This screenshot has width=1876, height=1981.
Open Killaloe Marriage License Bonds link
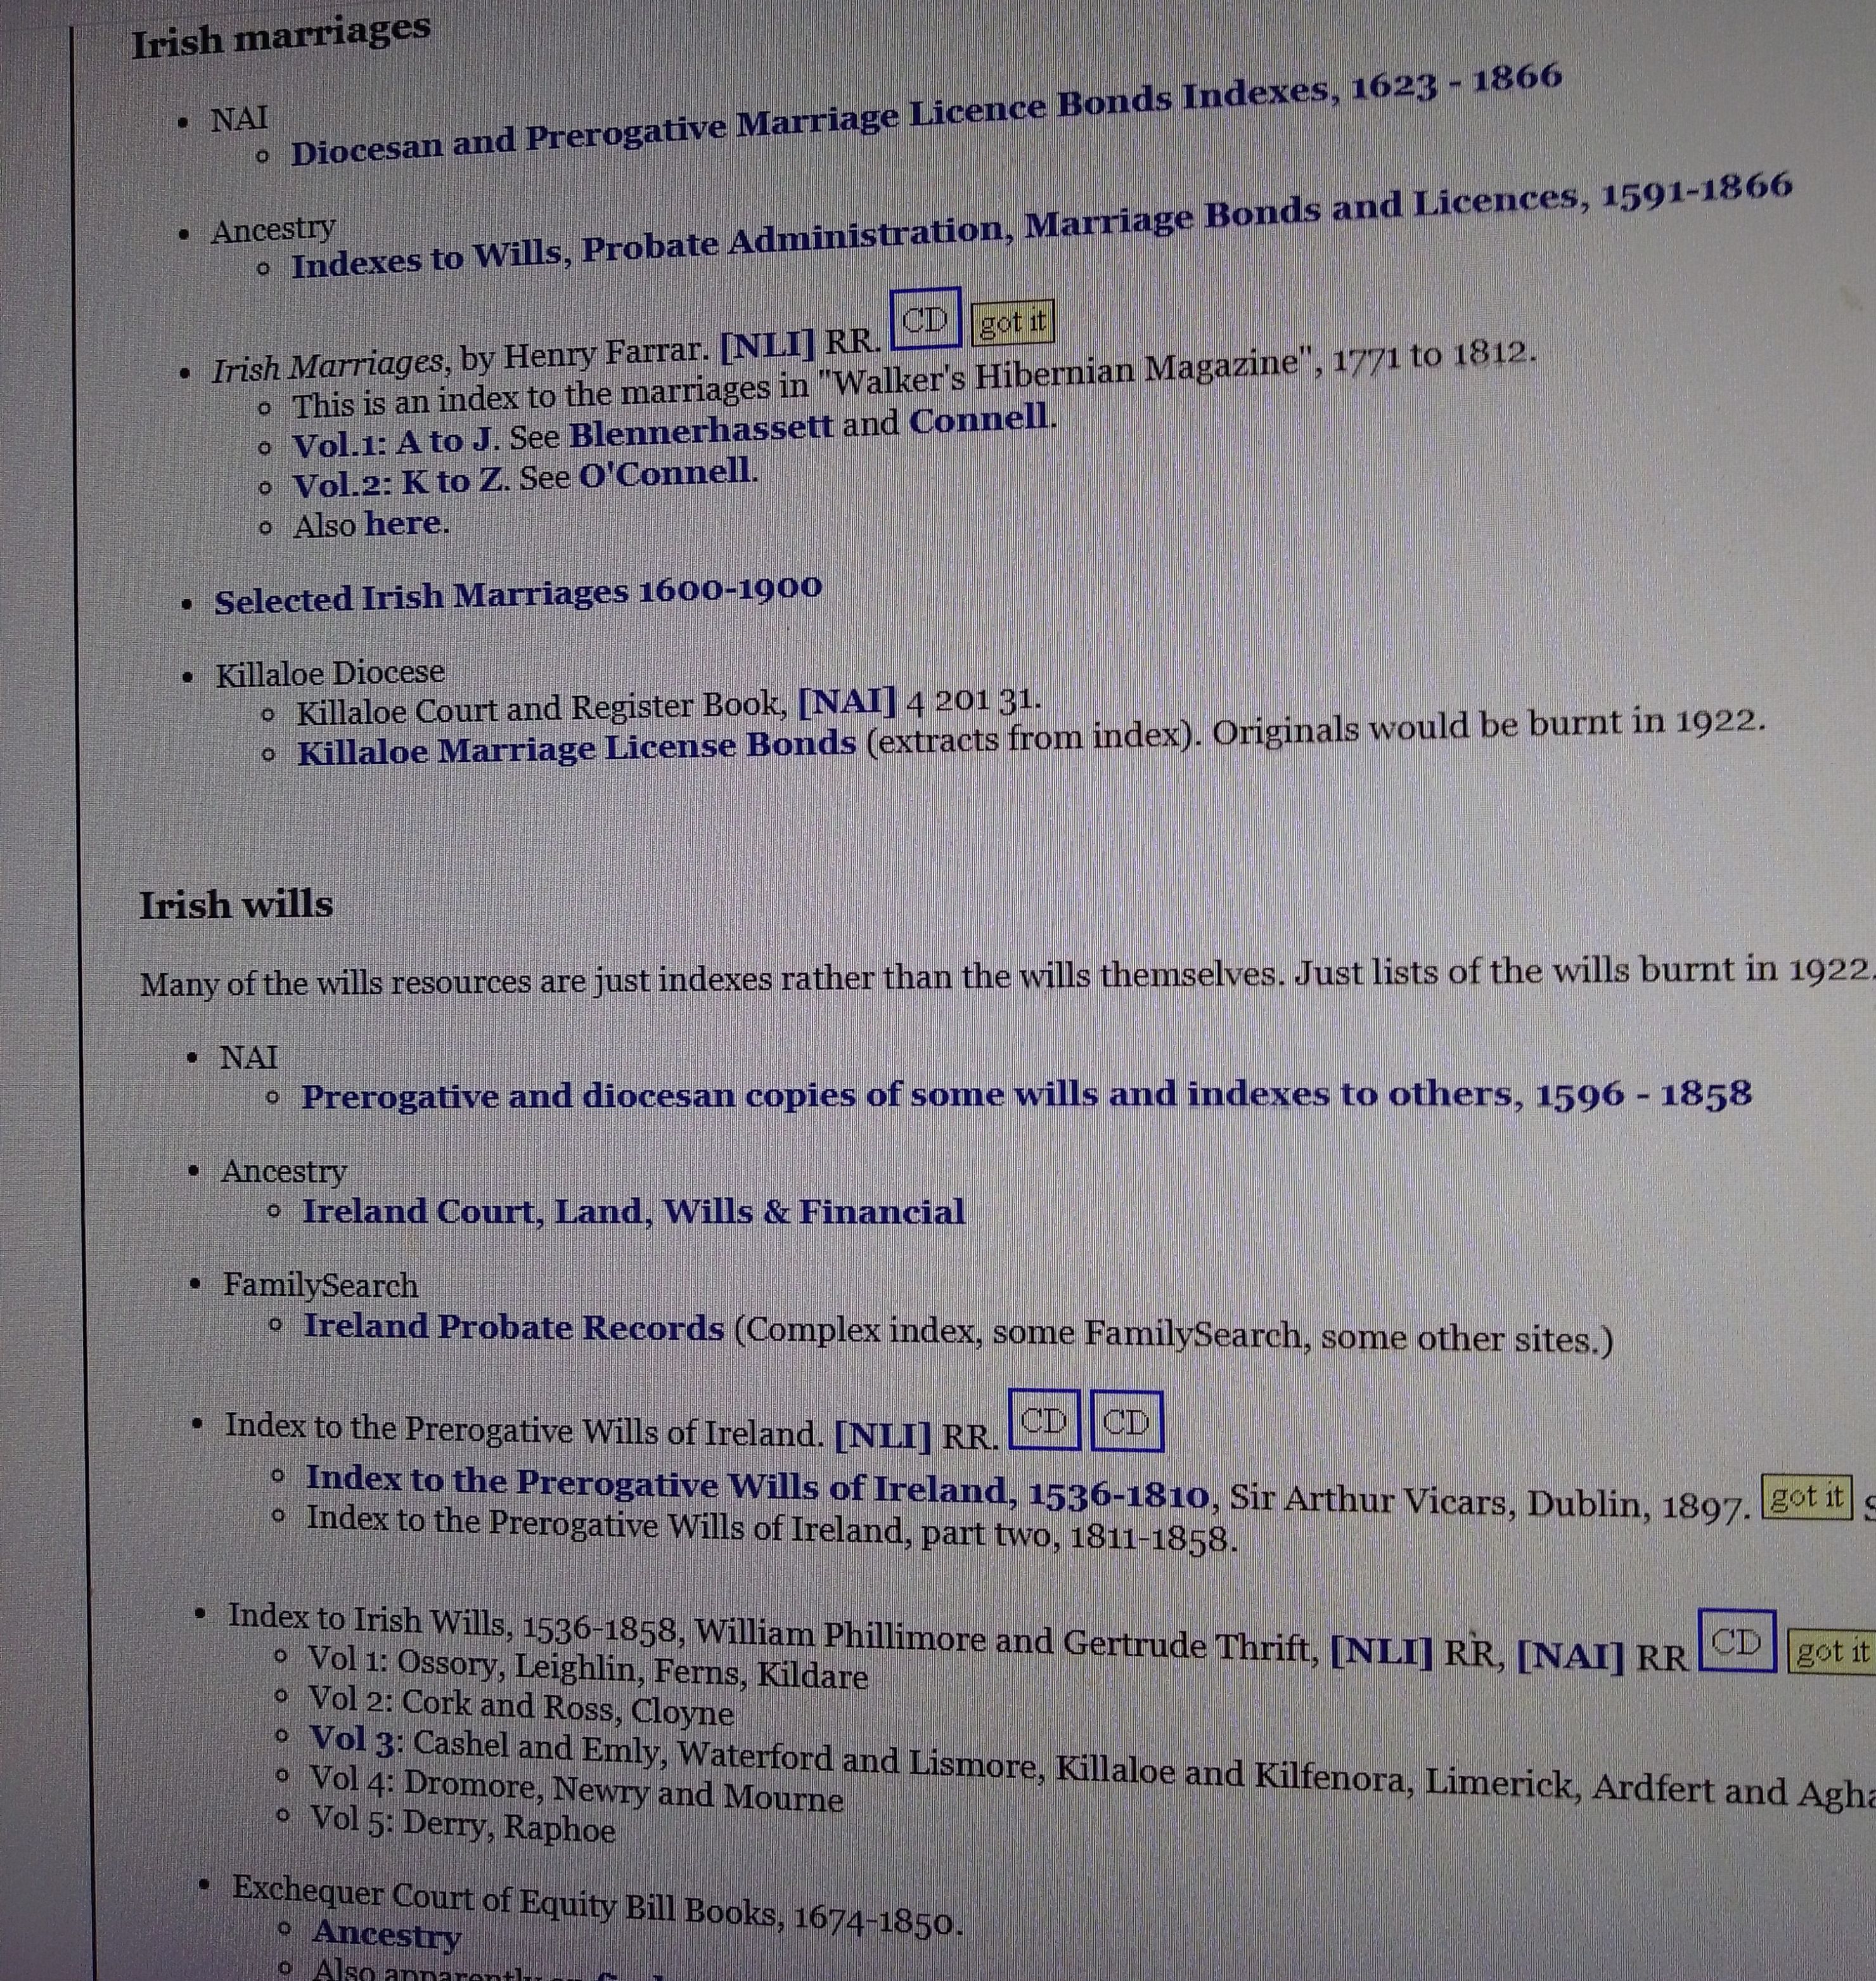click(577, 747)
